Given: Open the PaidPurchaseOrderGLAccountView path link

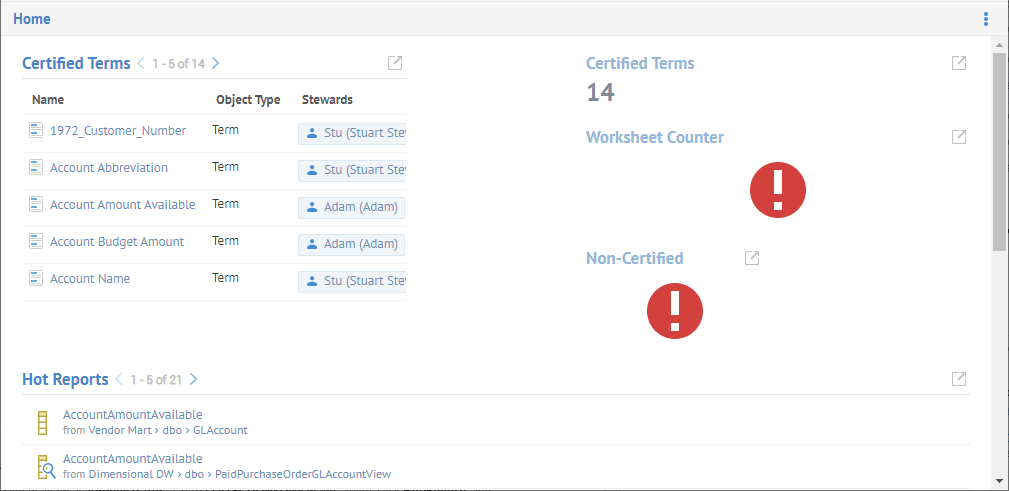Looking at the screenshot, I should 303,474.
